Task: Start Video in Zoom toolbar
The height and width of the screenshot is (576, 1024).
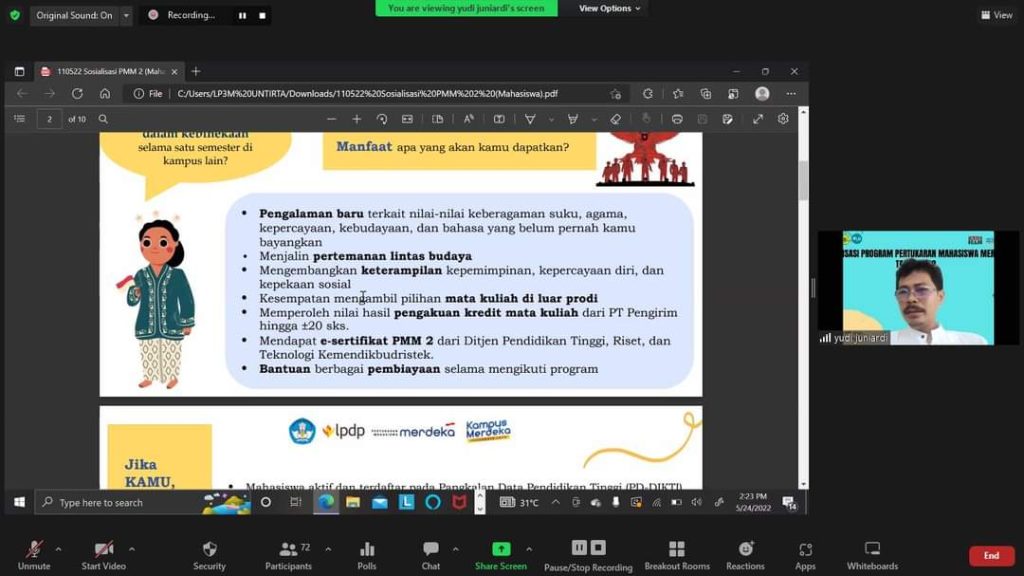Action: click(x=103, y=555)
